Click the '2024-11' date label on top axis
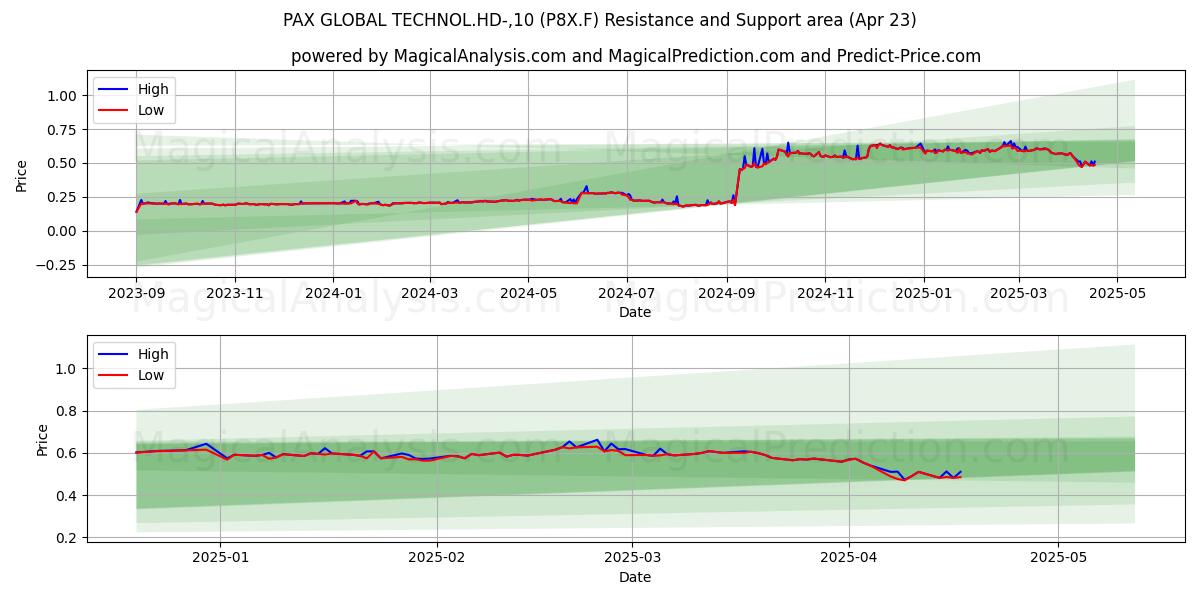The width and height of the screenshot is (1200, 600). tap(824, 293)
